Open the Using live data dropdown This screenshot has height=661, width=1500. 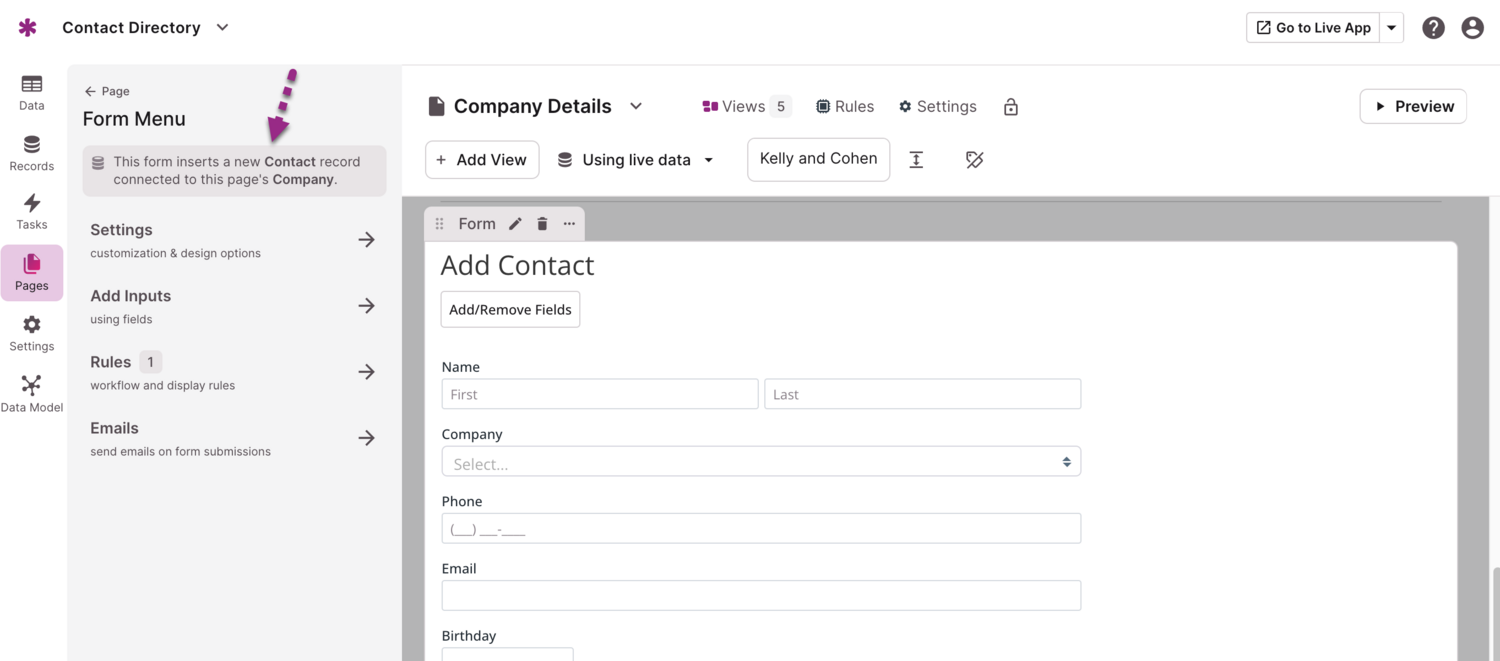point(636,160)
